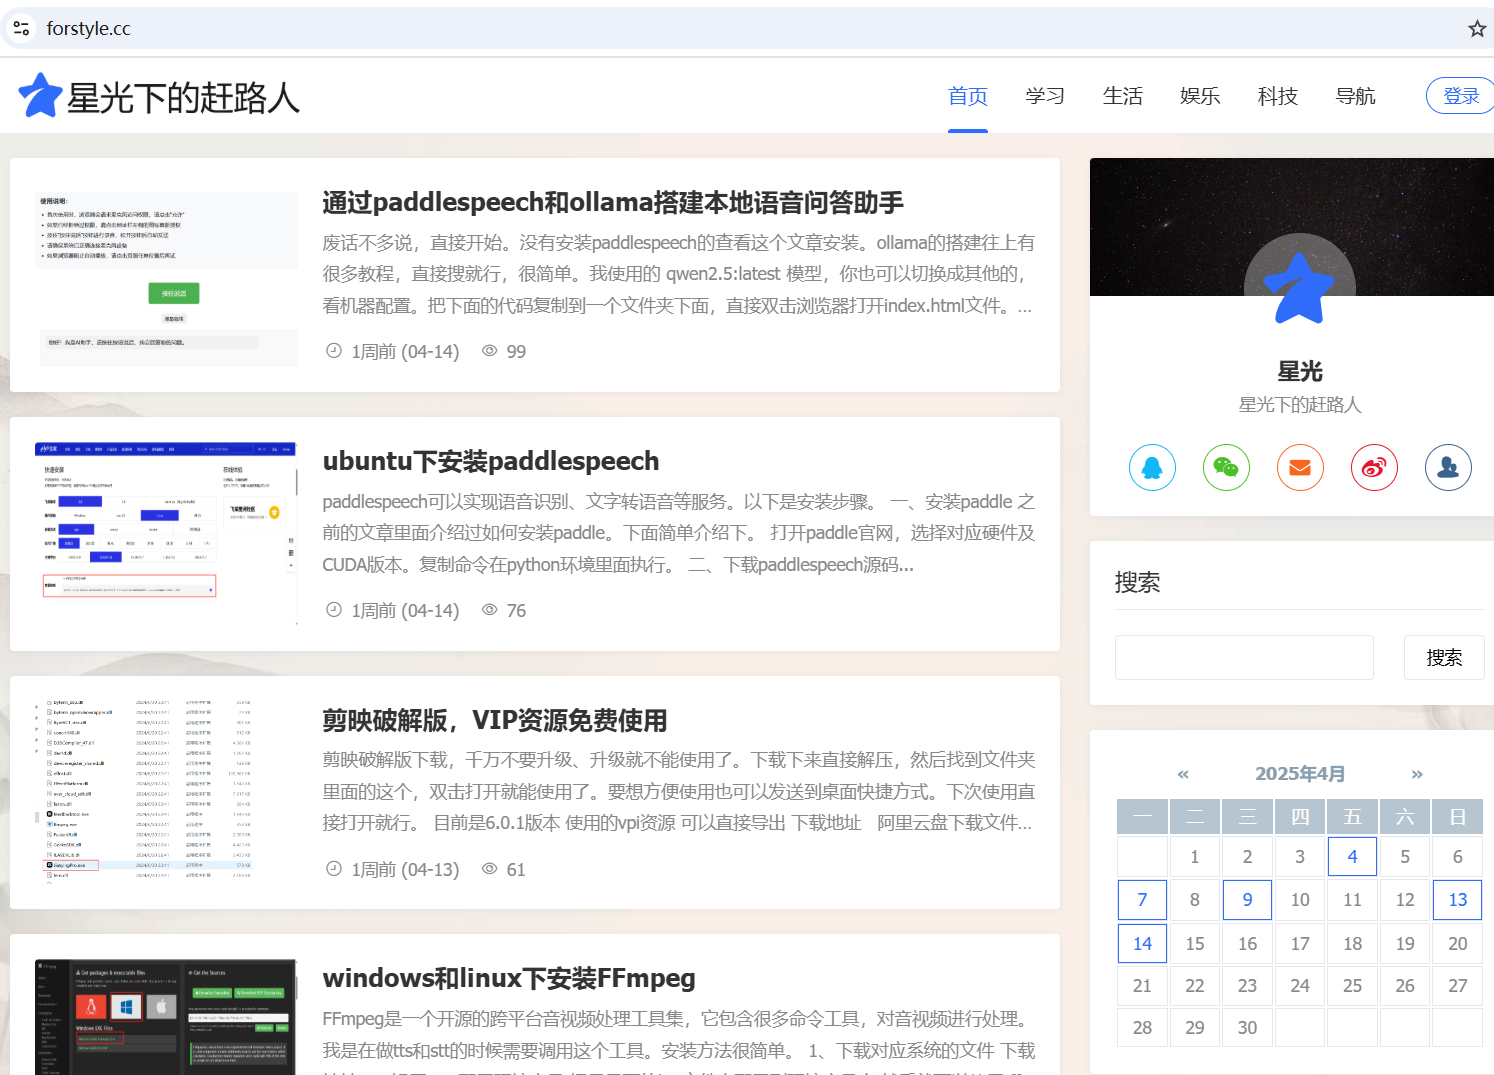Image resolution: width=1494 pixels, height=1075 pixels.
Task: Select calendar date 7
Action: tap(1142, 900)
